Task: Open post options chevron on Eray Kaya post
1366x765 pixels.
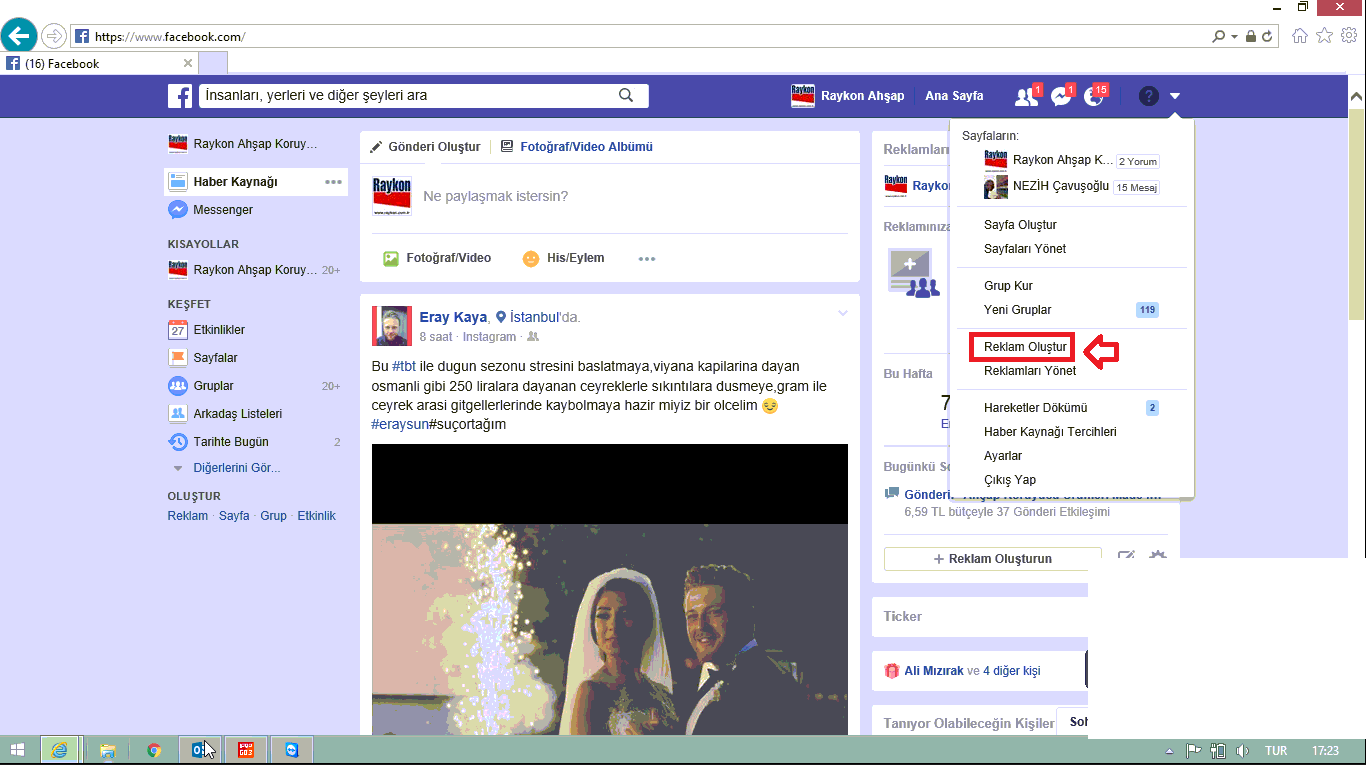Action: (x=842, y=314)
